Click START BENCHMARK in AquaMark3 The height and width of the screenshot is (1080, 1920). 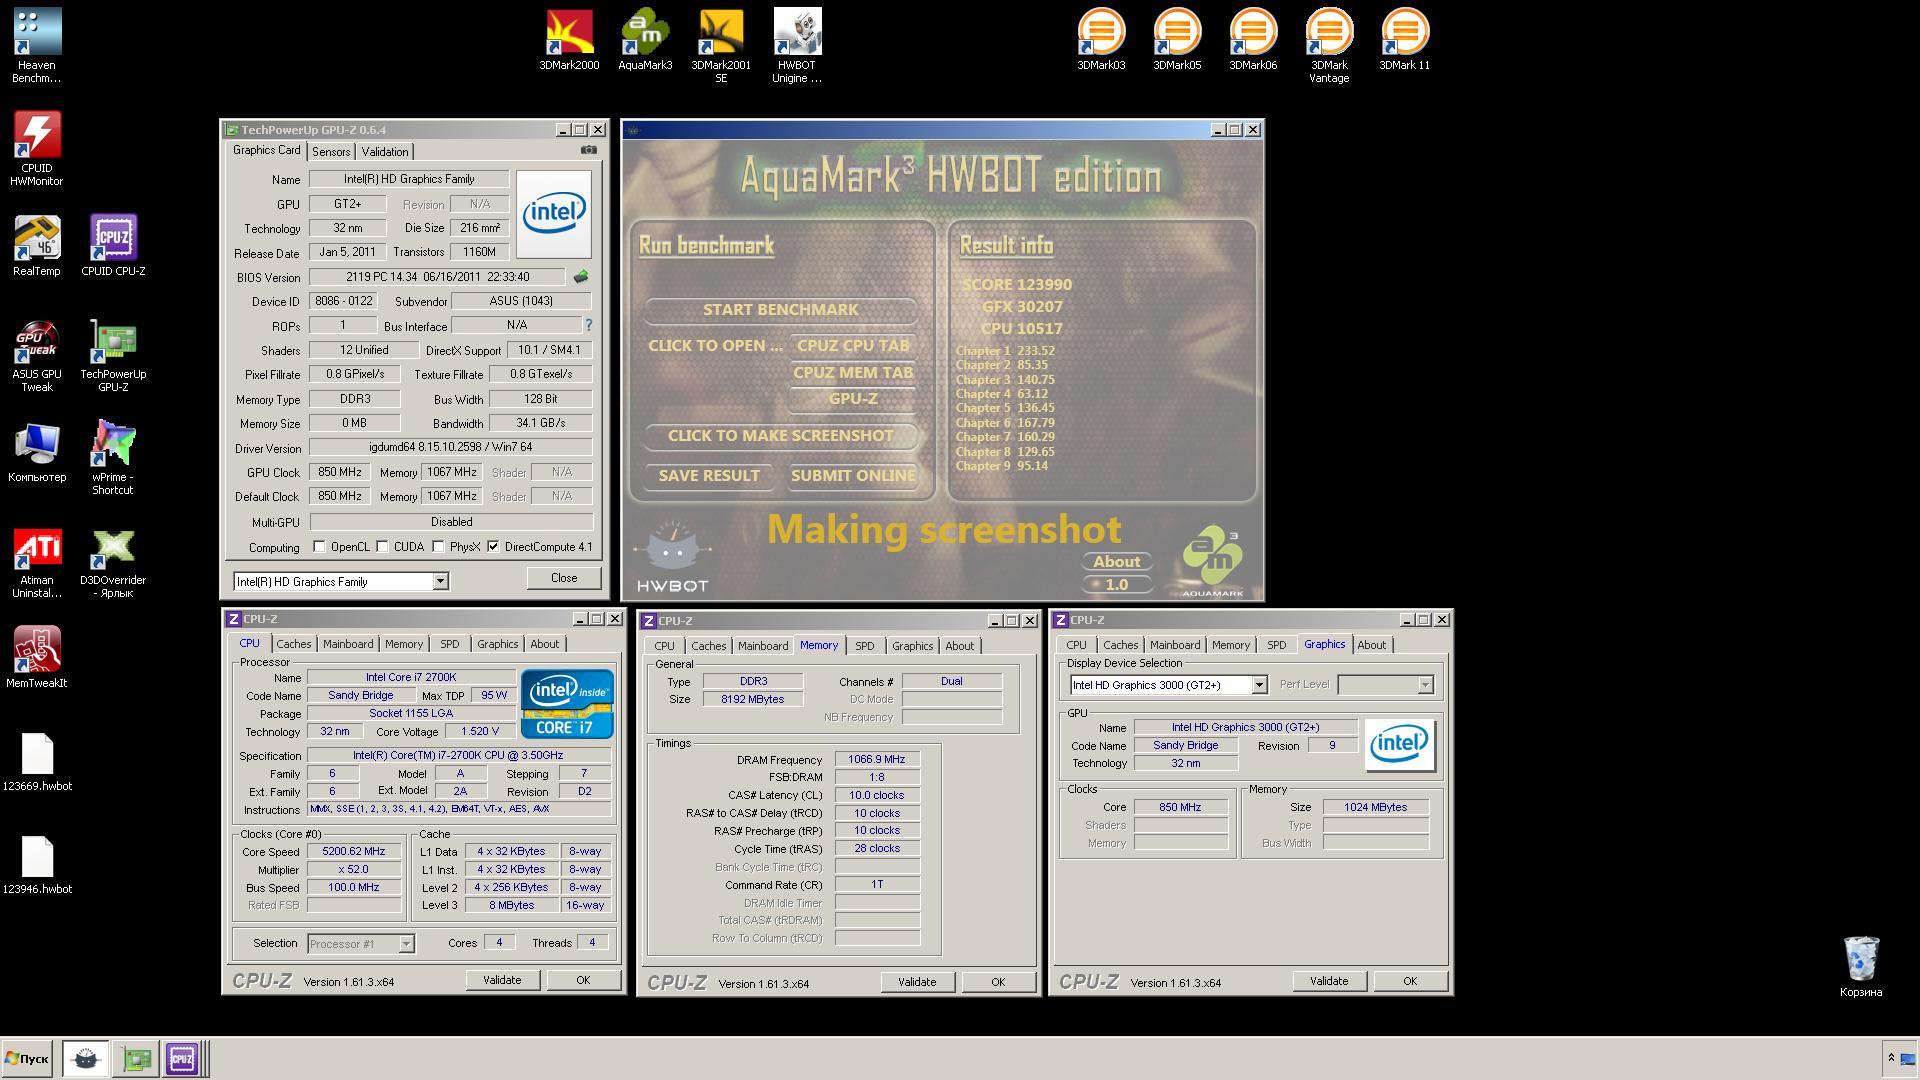click(x=780, y=310)
